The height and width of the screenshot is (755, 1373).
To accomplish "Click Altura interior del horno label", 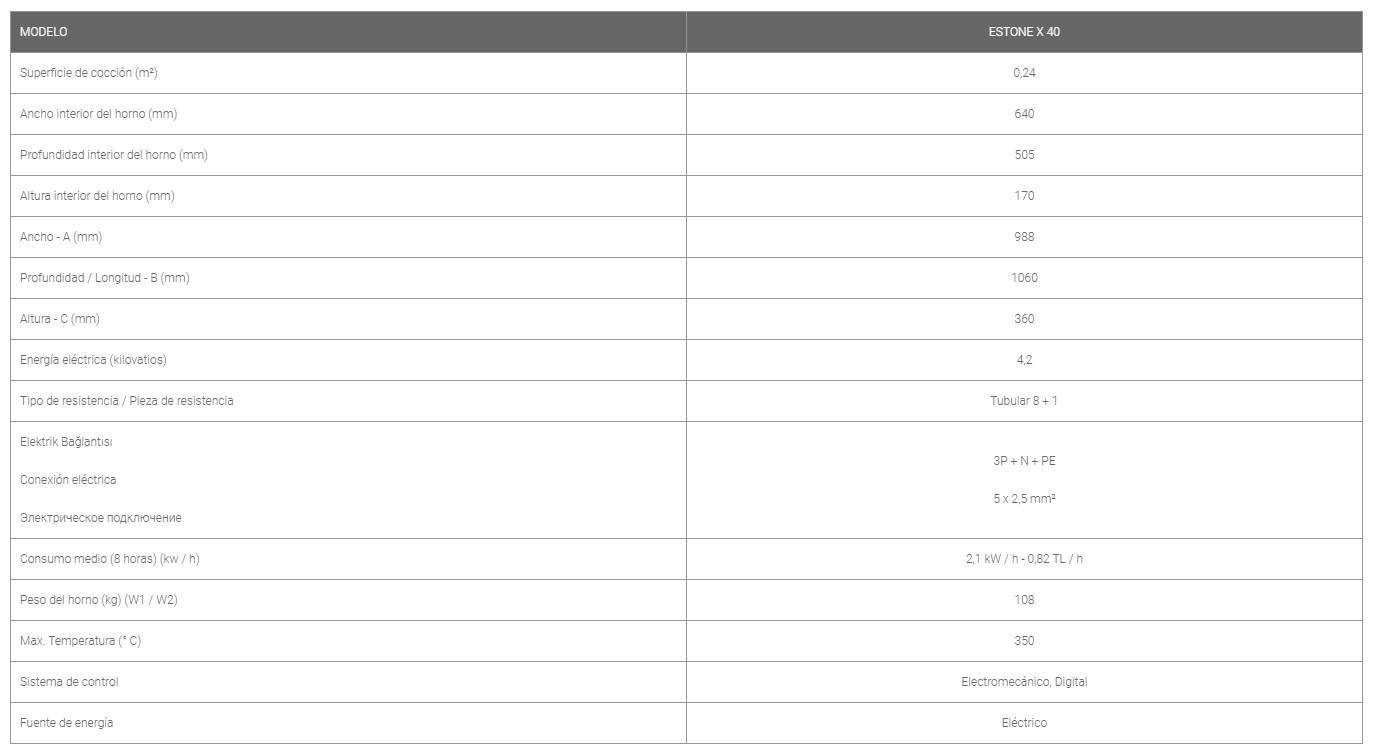I will click(x=97, y=196).
